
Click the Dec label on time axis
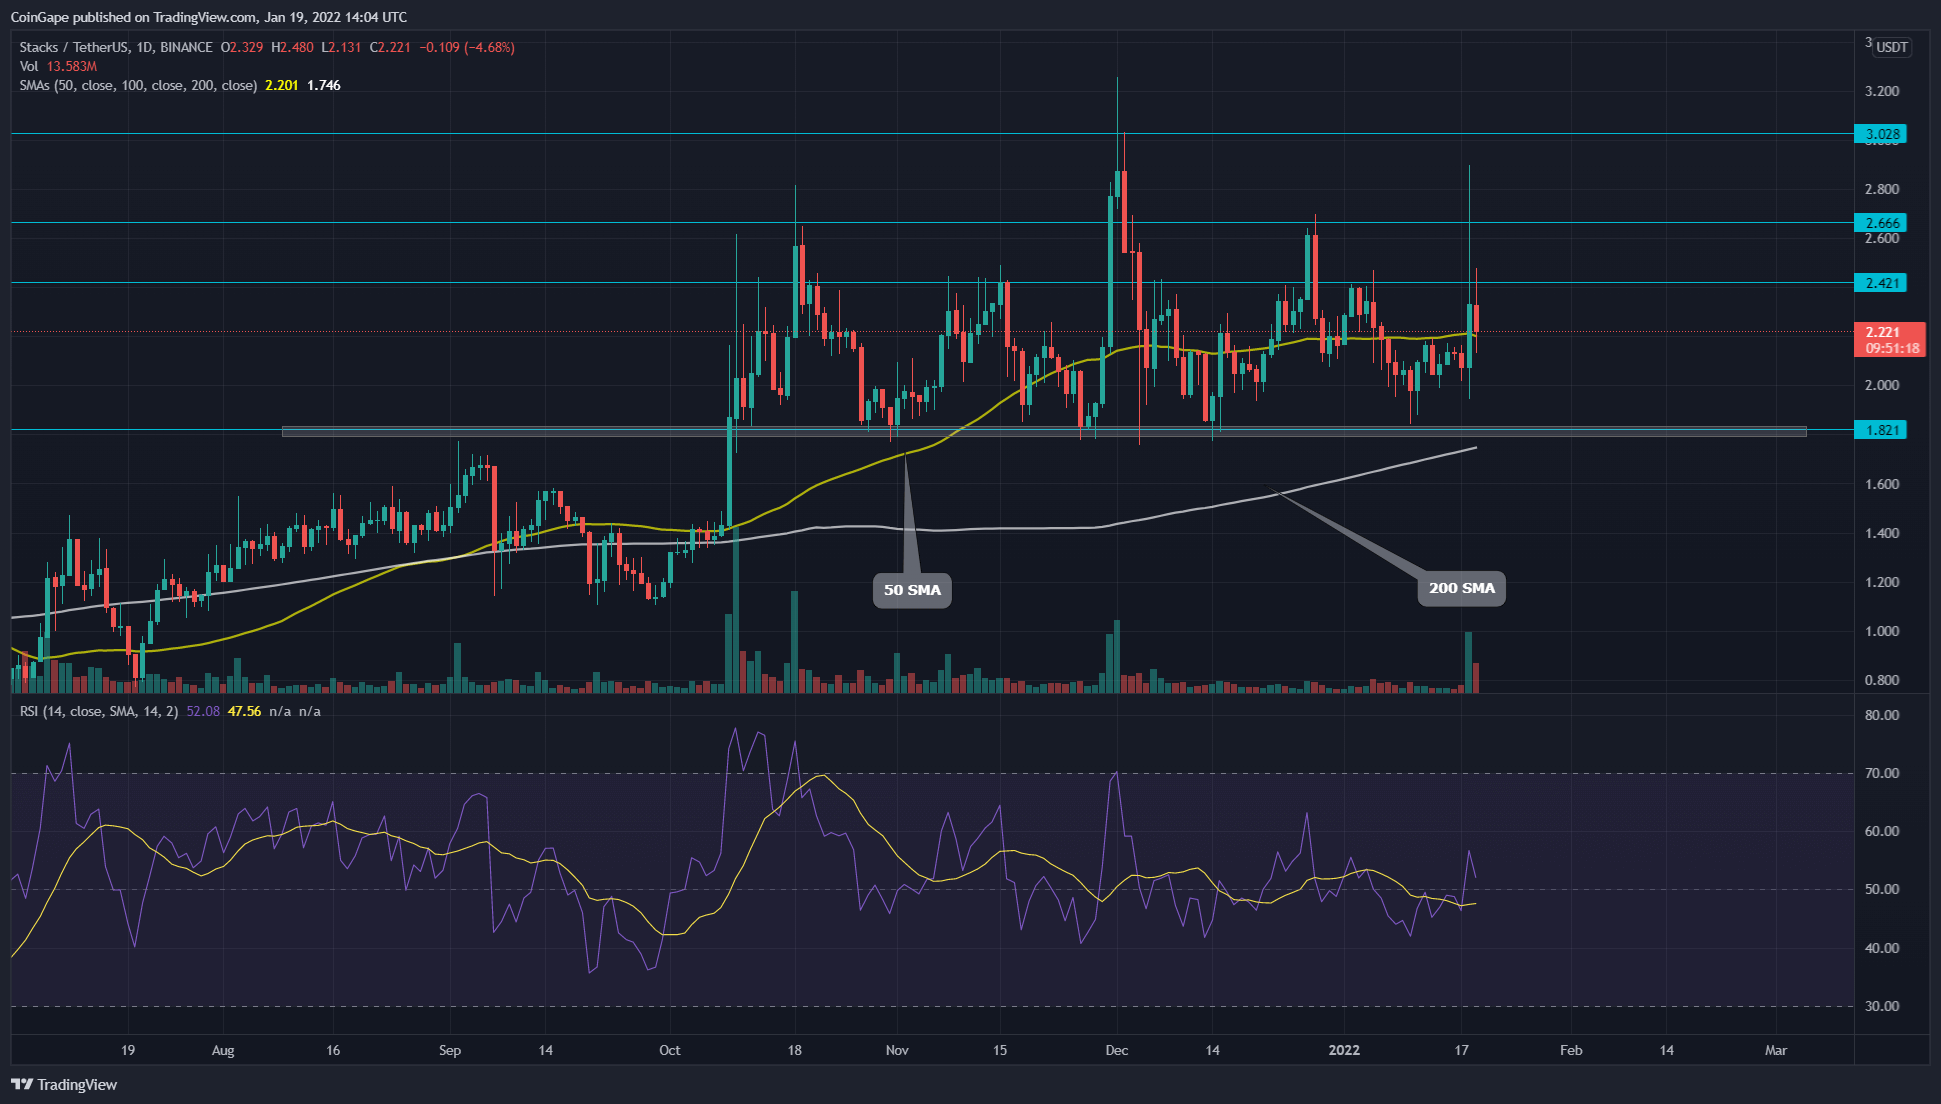click(1116, 1050)
